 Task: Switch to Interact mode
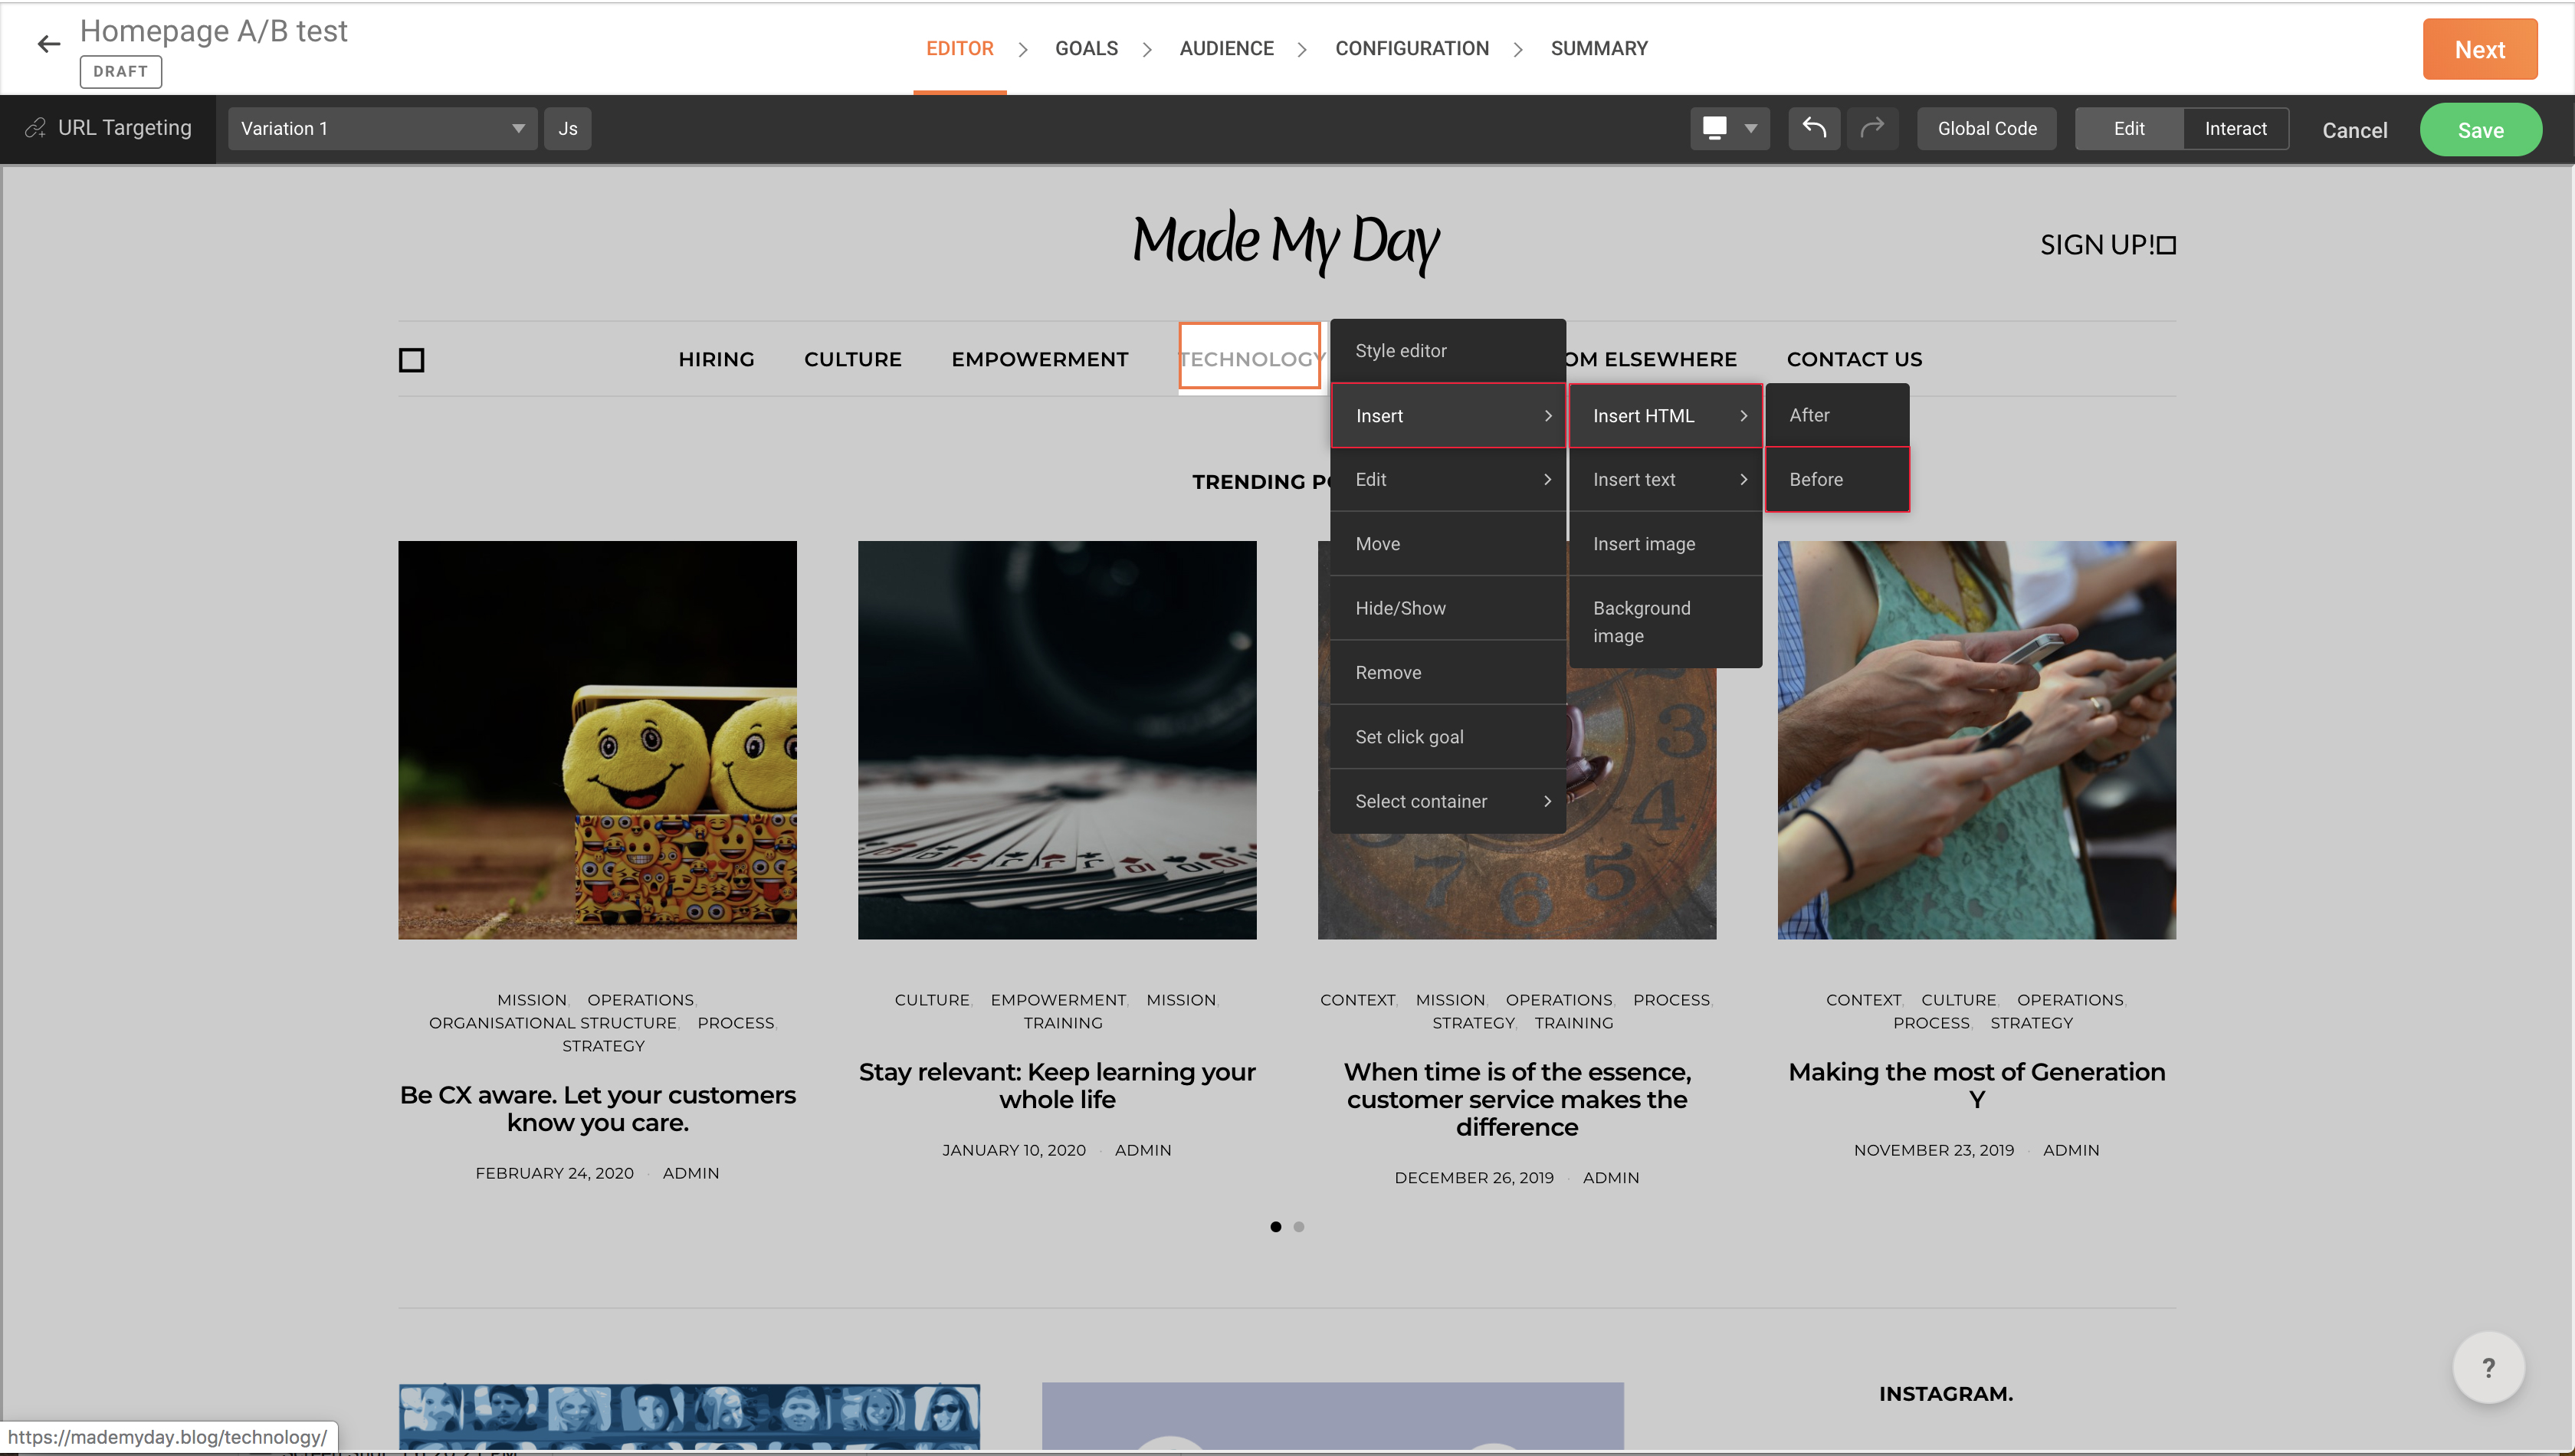[2235, 128]
